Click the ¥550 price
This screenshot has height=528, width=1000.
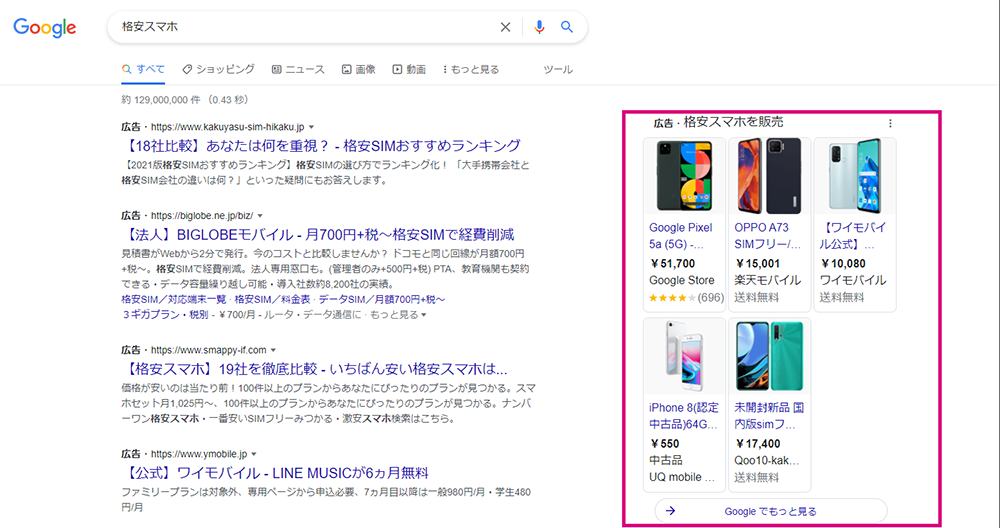click(665, 444)
